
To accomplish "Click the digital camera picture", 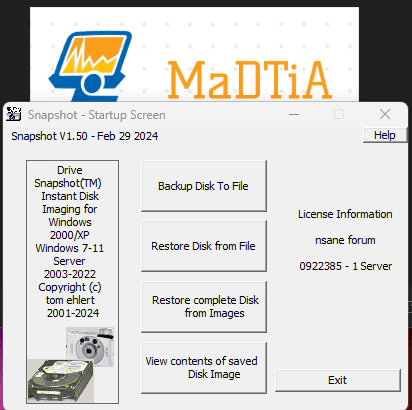I will point(90,347).
